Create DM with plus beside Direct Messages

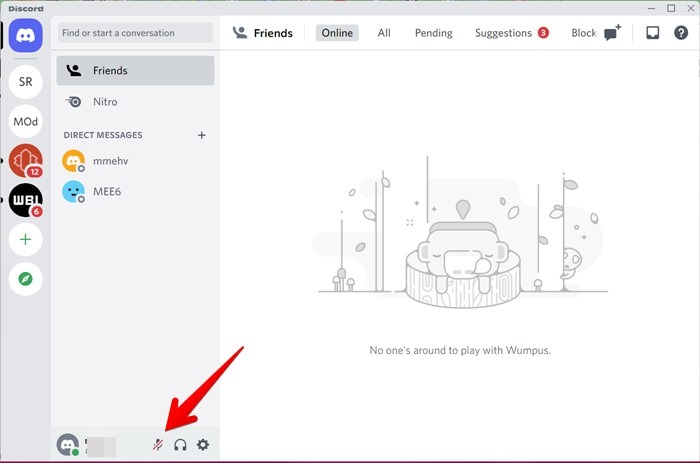201,135
